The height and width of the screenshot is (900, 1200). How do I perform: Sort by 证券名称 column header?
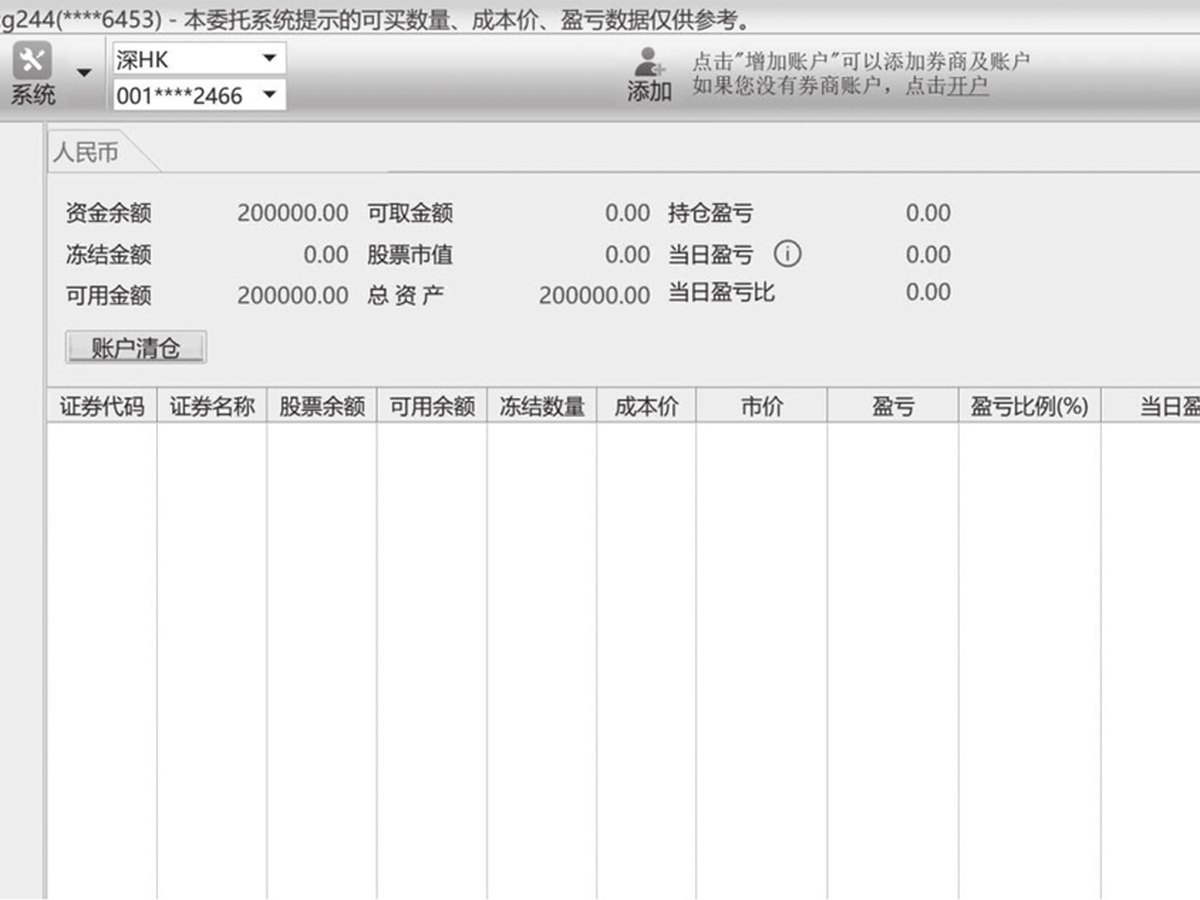pyautogui.click(x=212, y=407)
